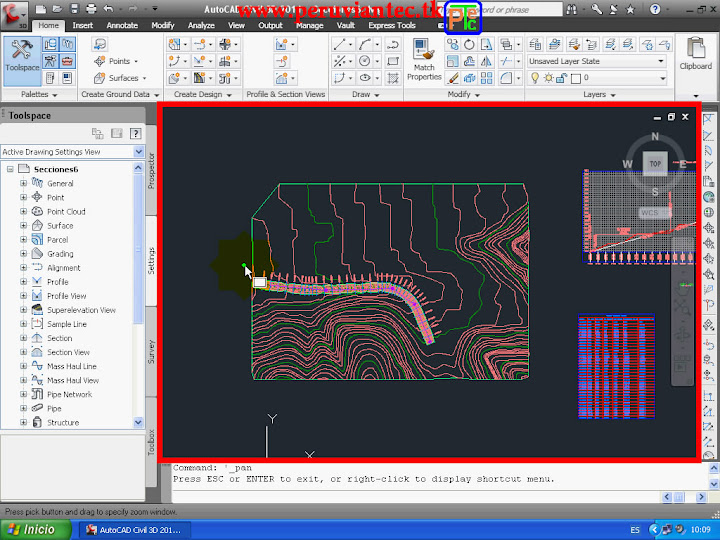Click the Surfaces creation icon

[x=99, y=78]
